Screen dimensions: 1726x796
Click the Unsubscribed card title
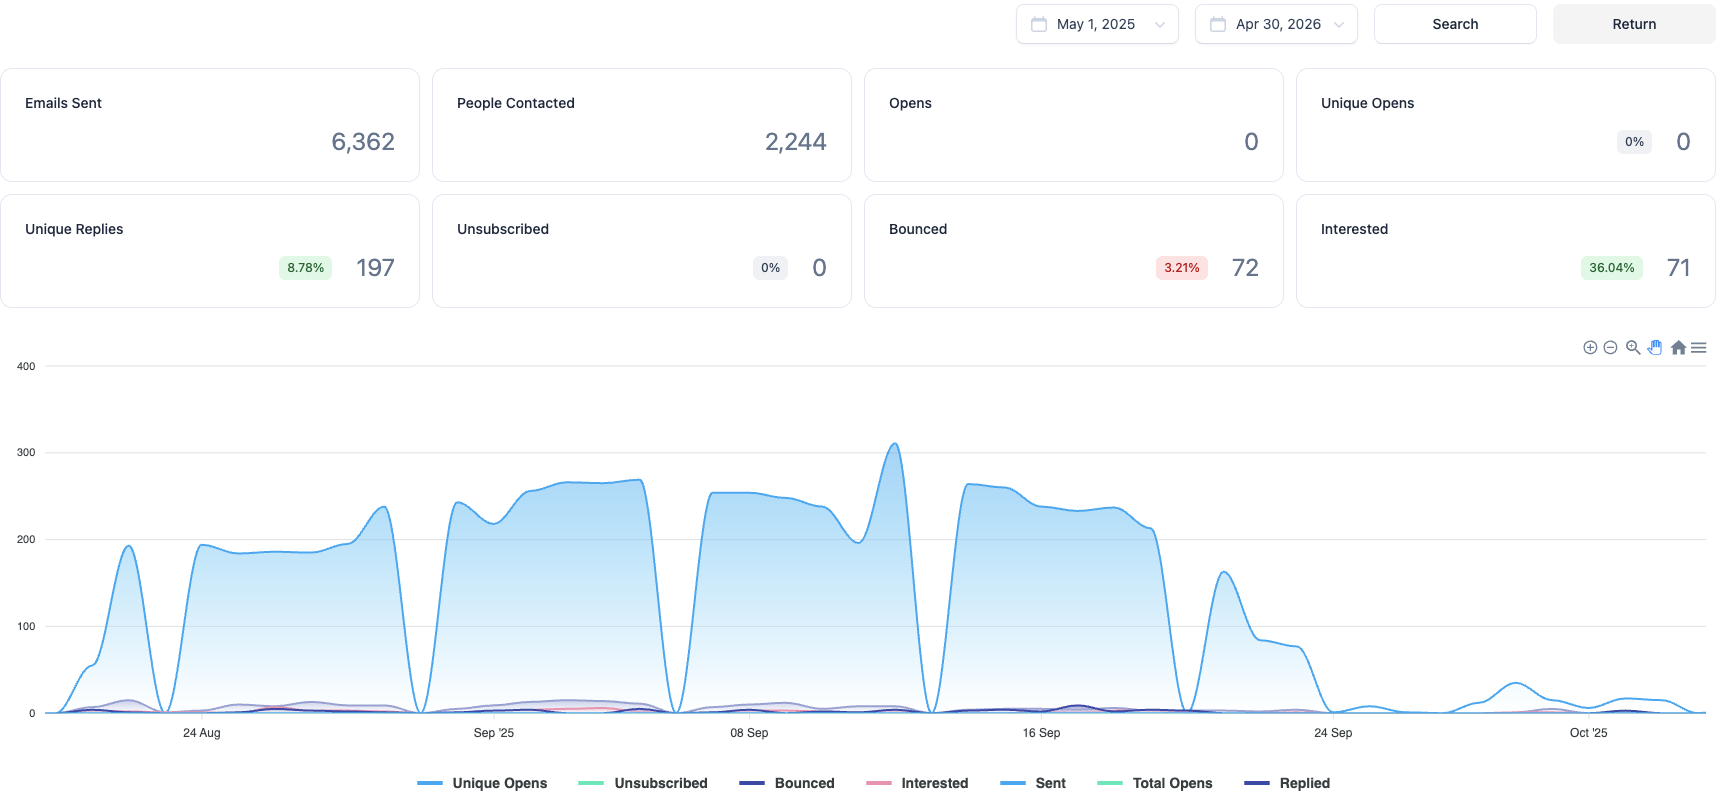pyautogui.click(x=503, y=229)
